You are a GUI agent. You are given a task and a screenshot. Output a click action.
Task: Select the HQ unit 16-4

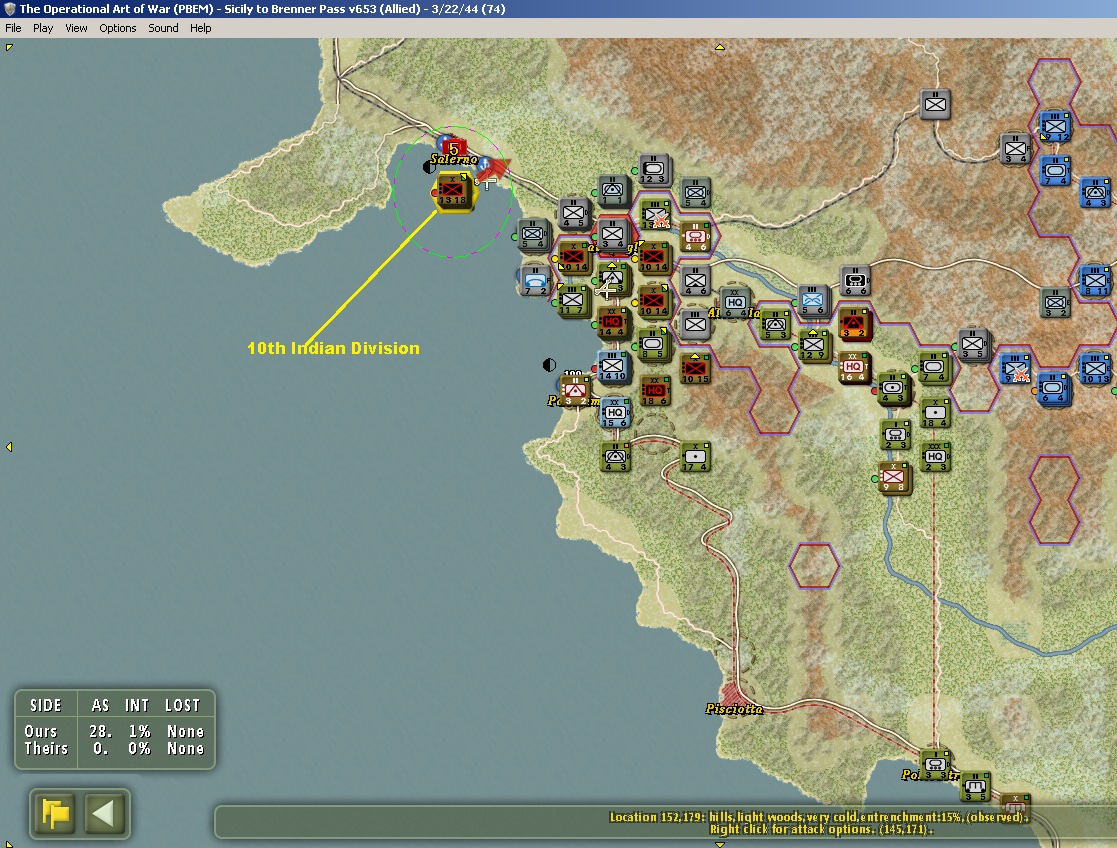[853, 367]
